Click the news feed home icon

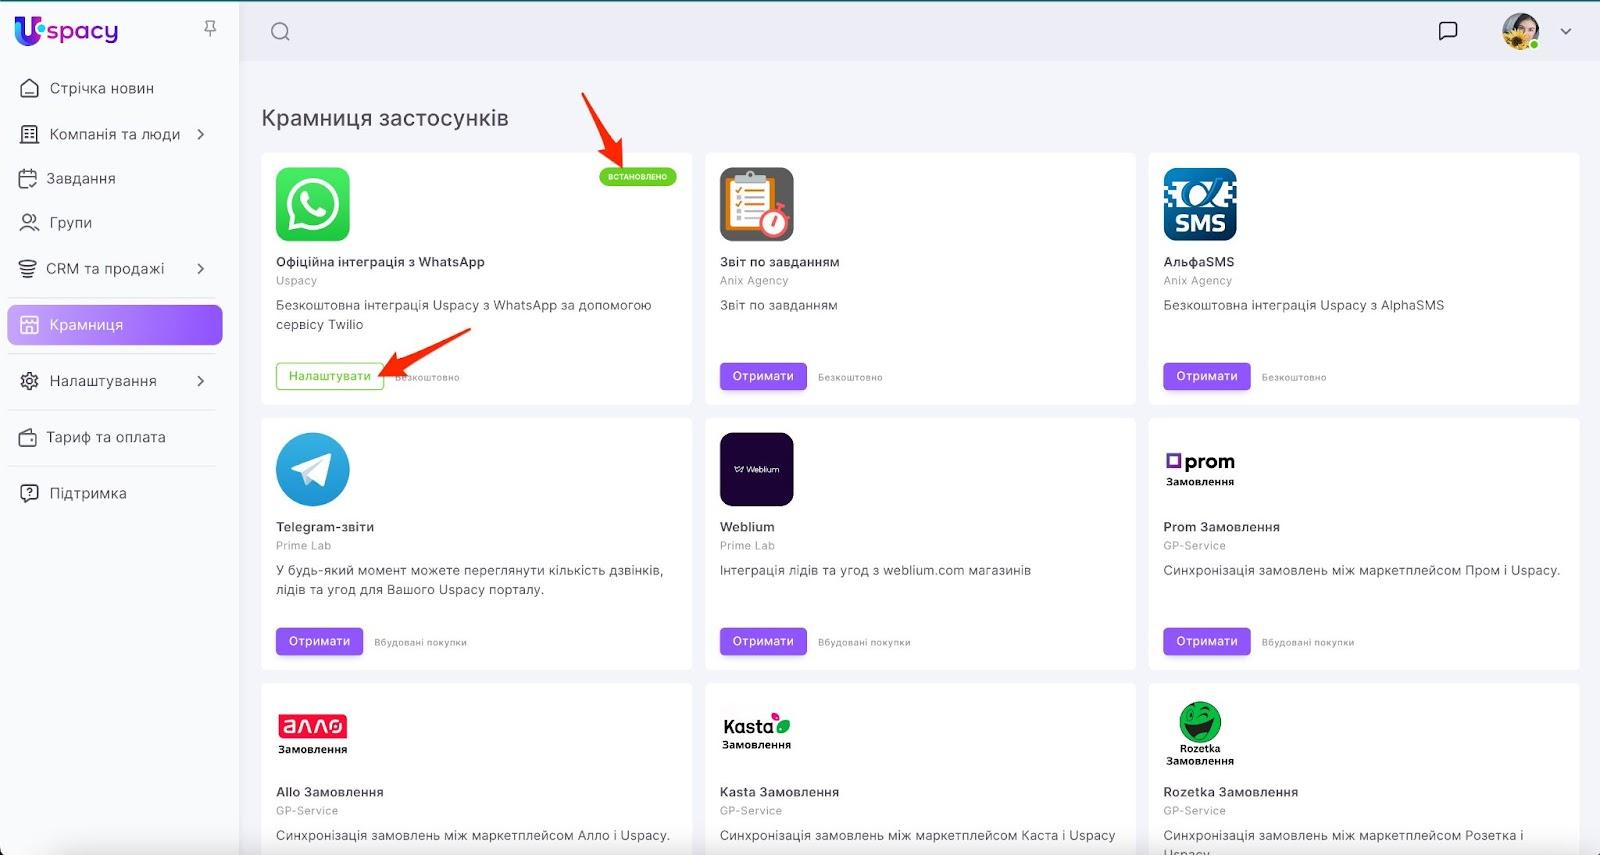[x=29, y=88]
